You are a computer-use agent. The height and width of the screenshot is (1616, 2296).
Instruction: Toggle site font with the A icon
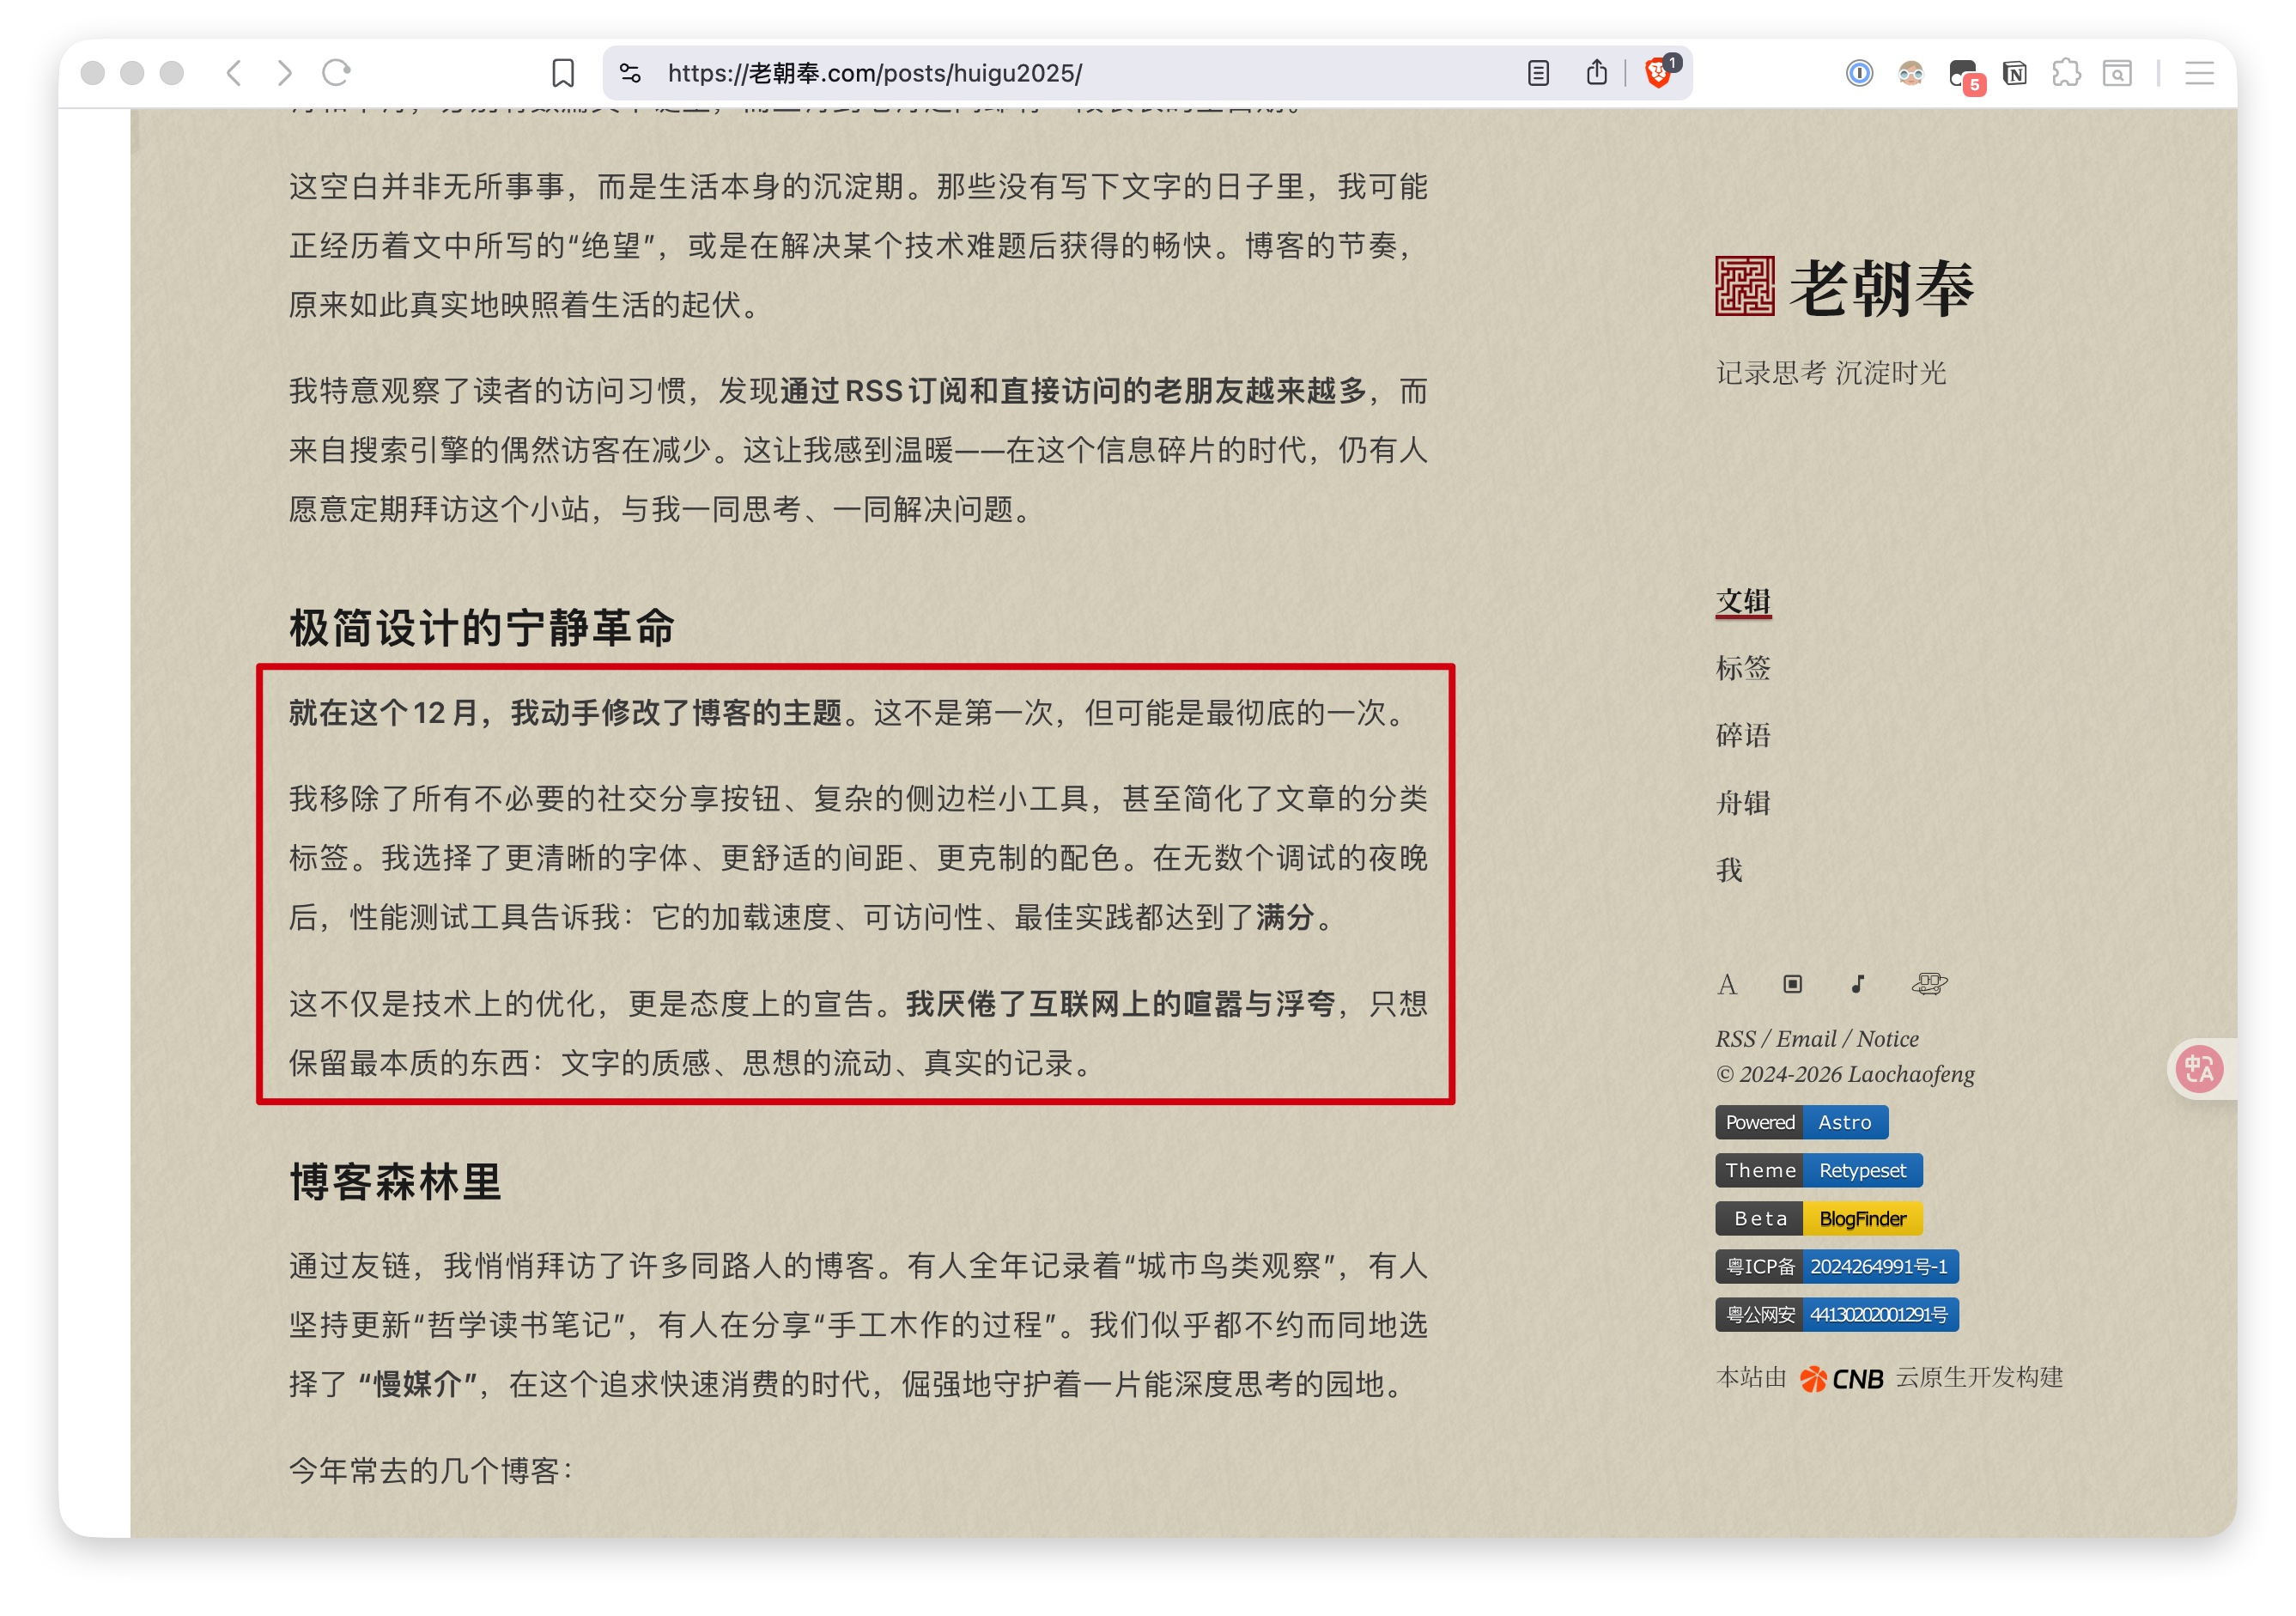[1727, 985]
